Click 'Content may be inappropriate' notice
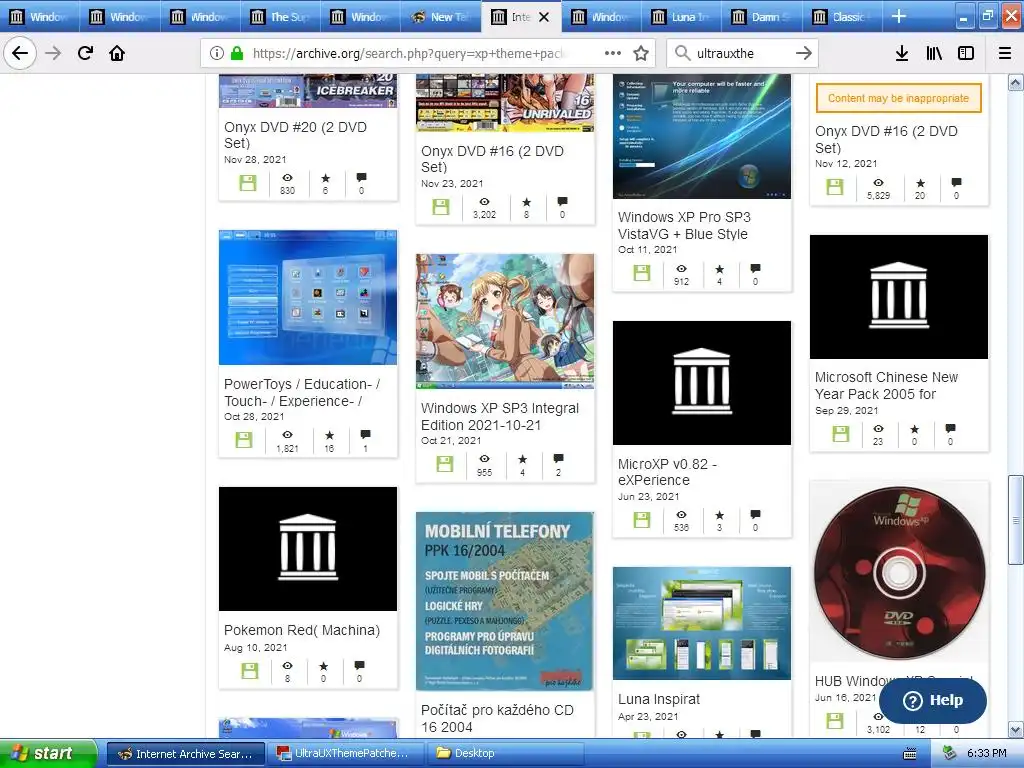Image resolution: width=1024 pixels, height=768 pixels. pos(898,98)
